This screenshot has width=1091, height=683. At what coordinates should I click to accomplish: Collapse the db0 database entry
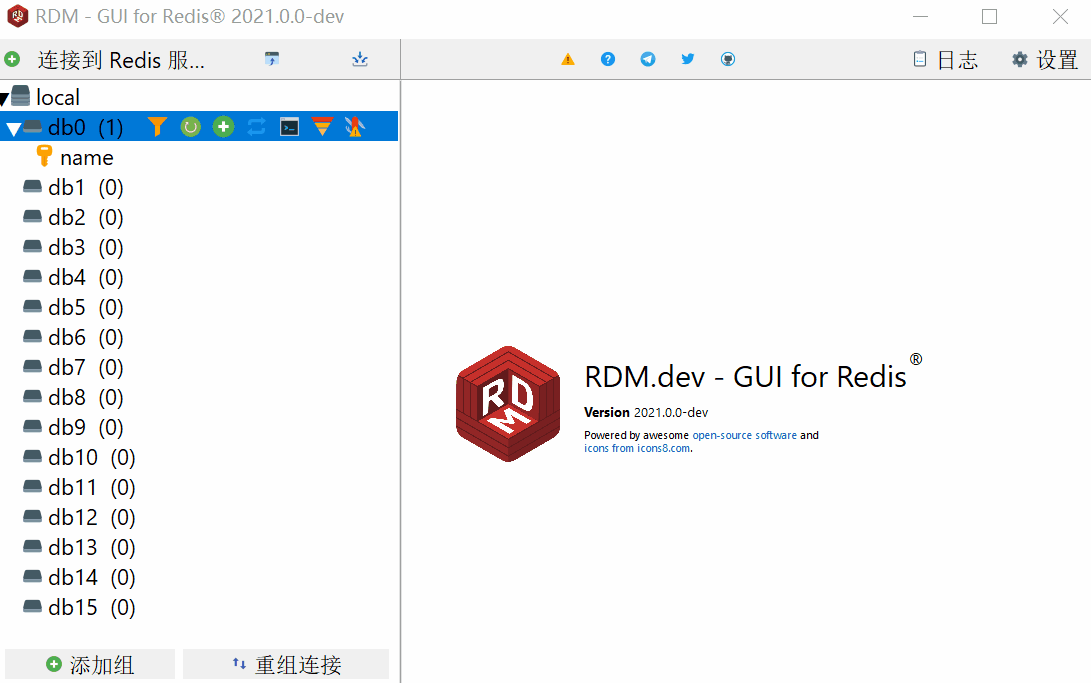tap(15, 127)
